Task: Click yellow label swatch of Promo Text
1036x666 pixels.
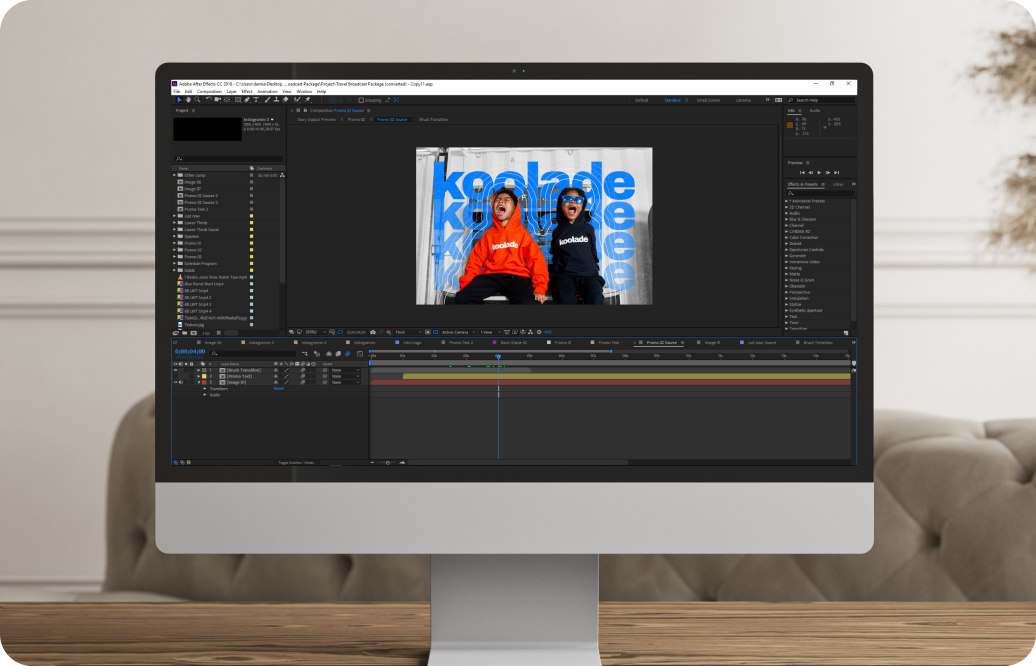Action: (x=204, y=377)
